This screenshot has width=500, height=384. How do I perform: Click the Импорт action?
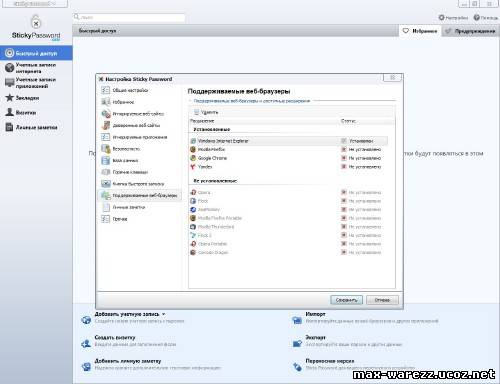[315, 314]
